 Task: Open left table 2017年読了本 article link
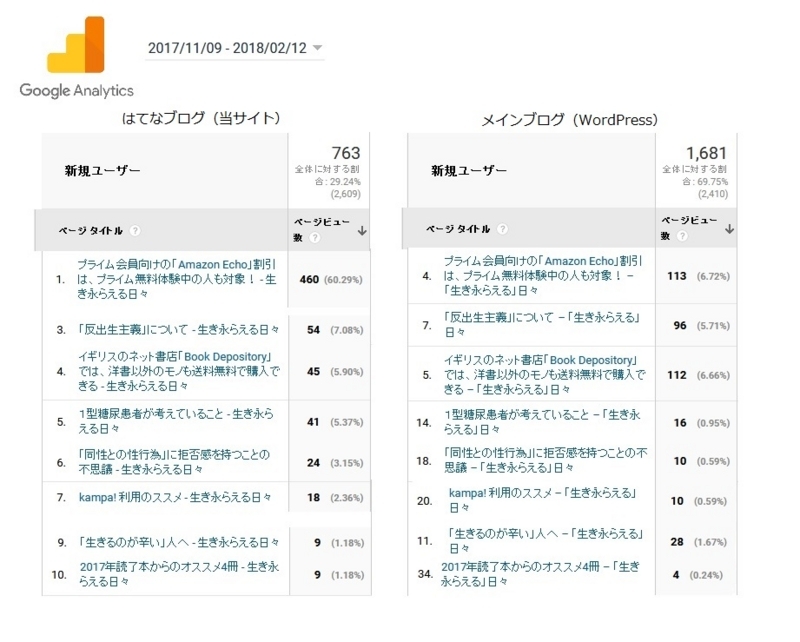point(179,574)
